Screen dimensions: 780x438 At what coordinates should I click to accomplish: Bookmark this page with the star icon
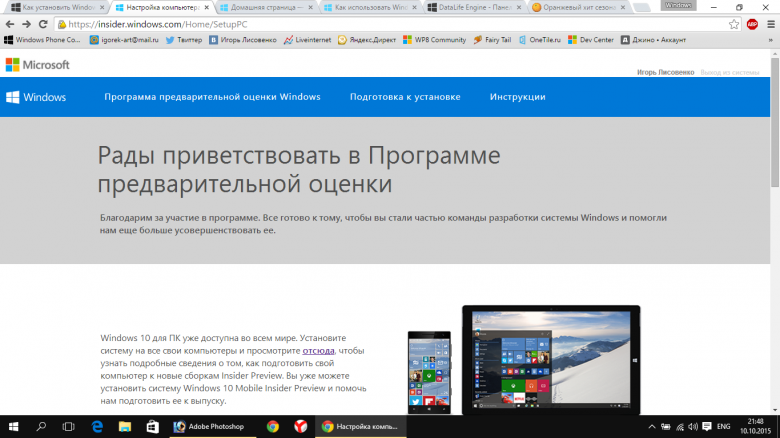tap(734, 24)
